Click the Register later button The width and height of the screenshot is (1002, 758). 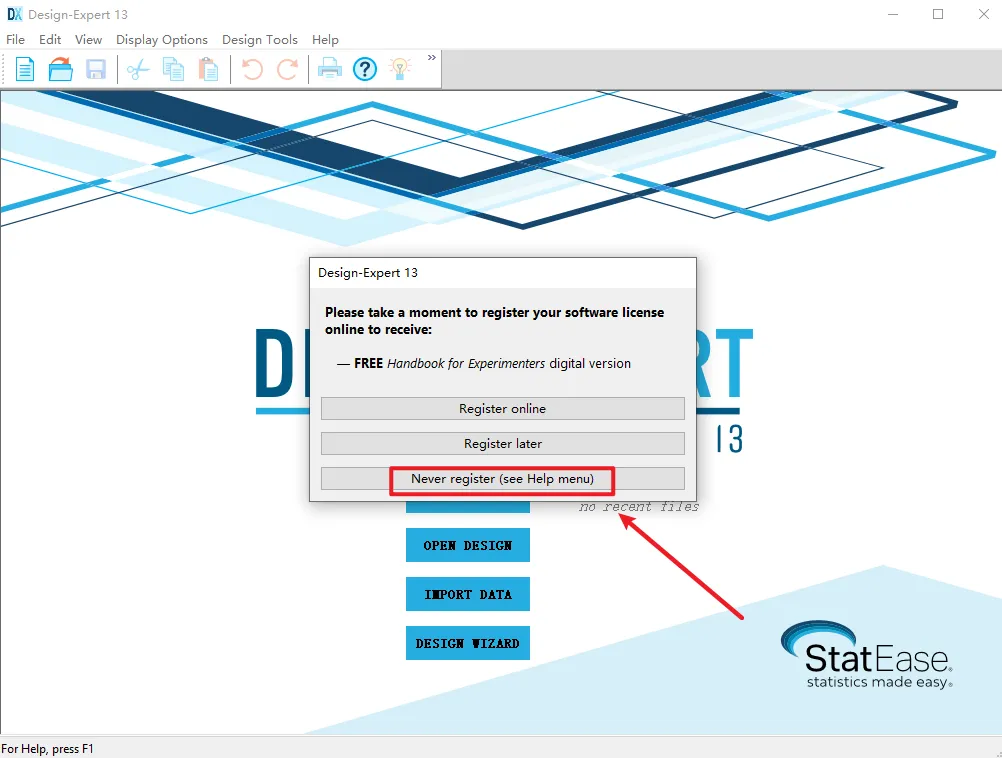pos(502,444)
